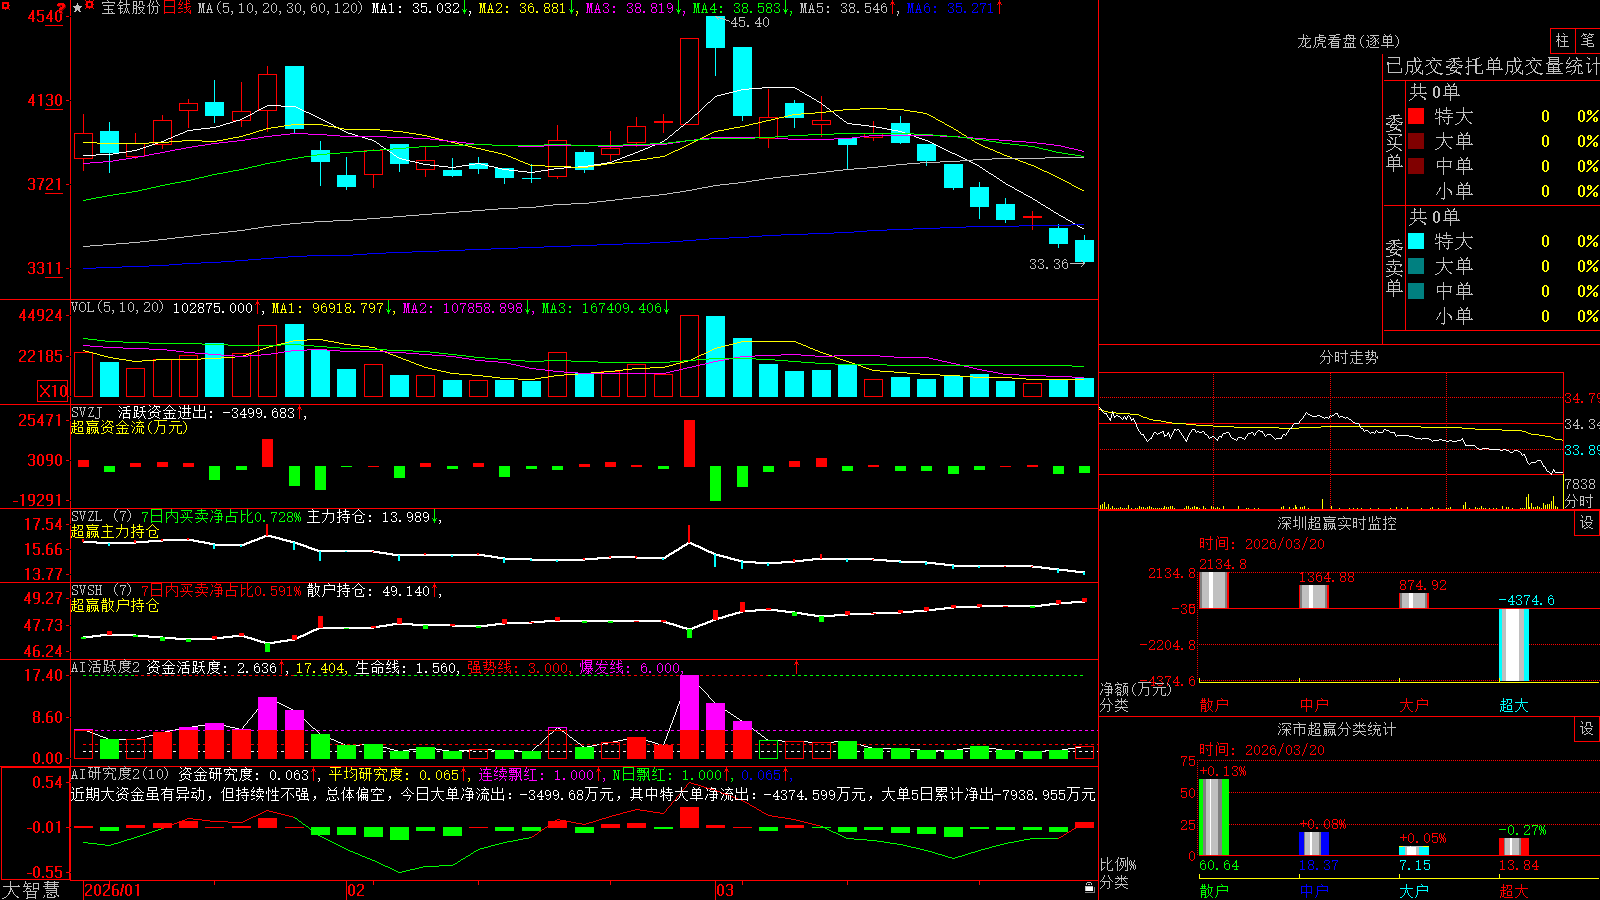Viewport: 1600px width, 900px height.
Task: Click the 超赢资金流(万元) label
Action: click(x=129, y=427)
